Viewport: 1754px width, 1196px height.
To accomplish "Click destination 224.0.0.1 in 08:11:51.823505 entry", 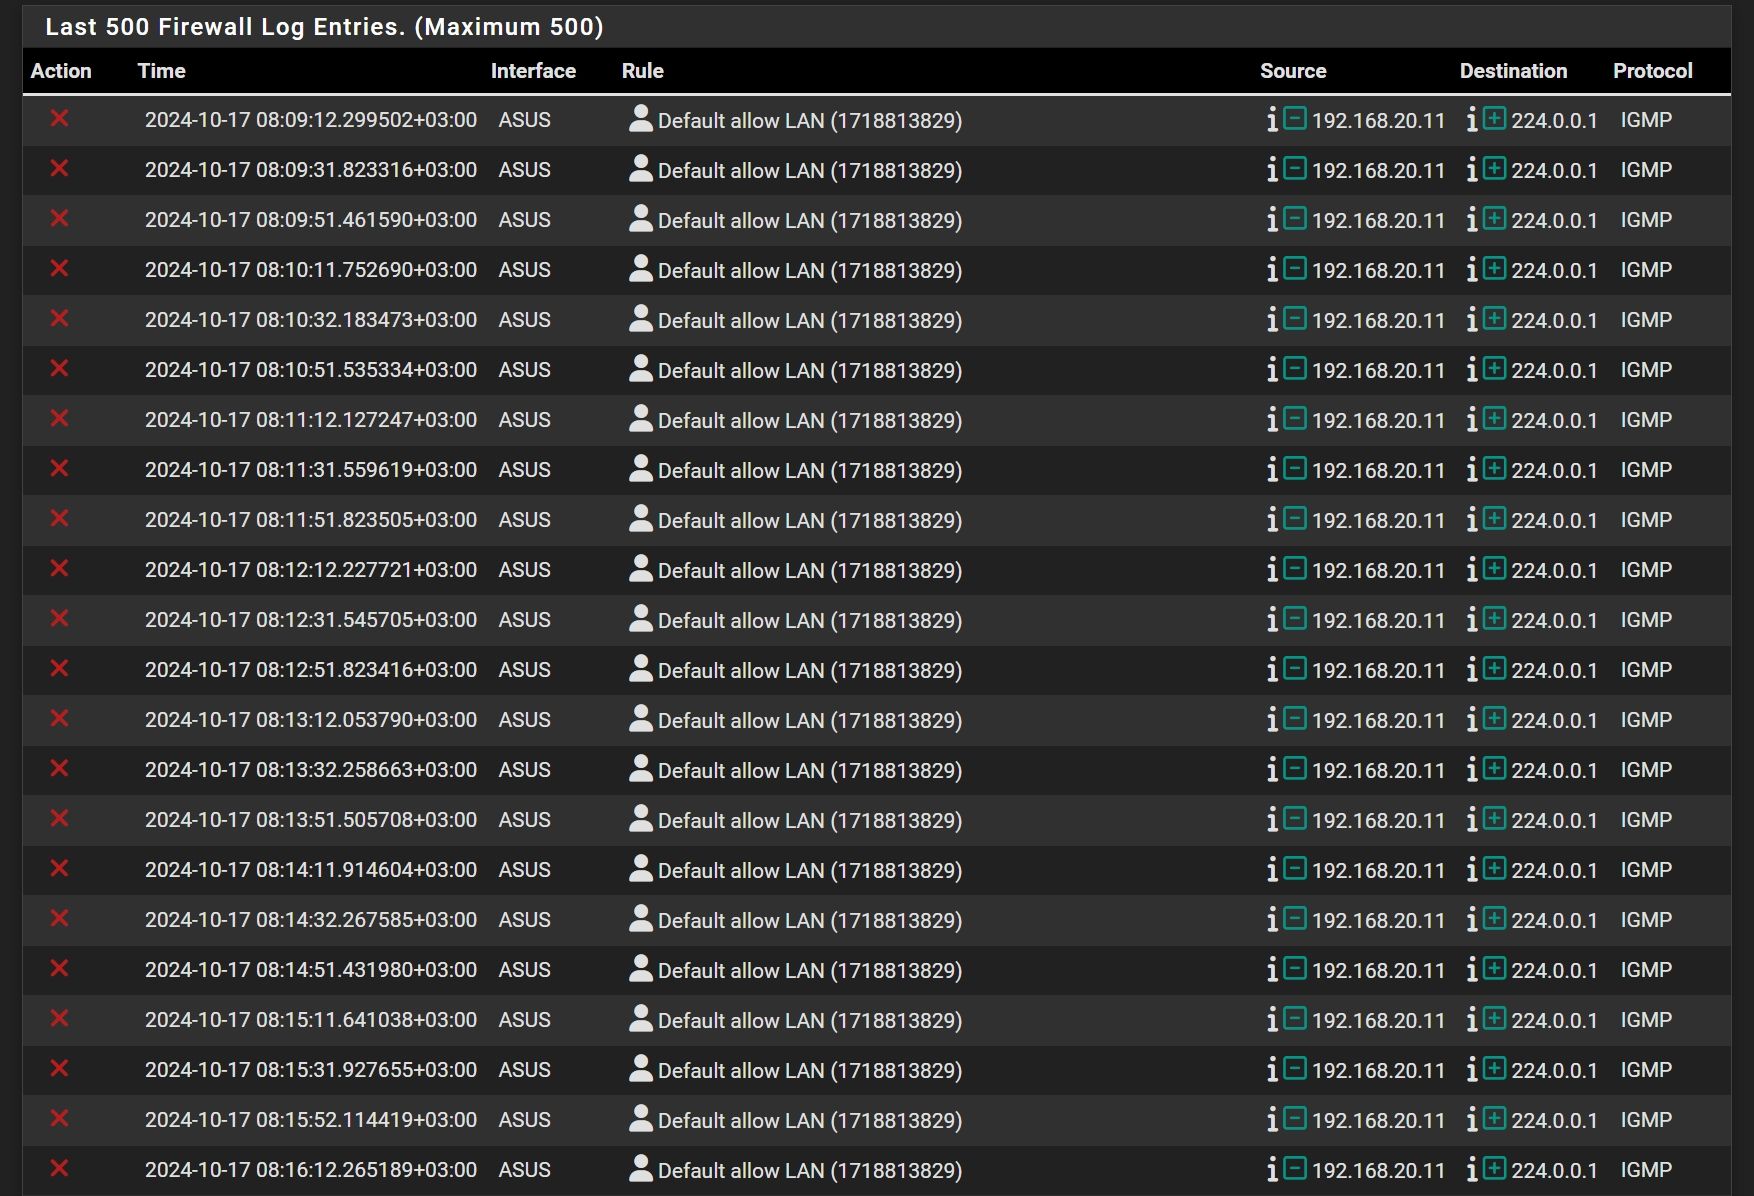I will [1554, 521].
